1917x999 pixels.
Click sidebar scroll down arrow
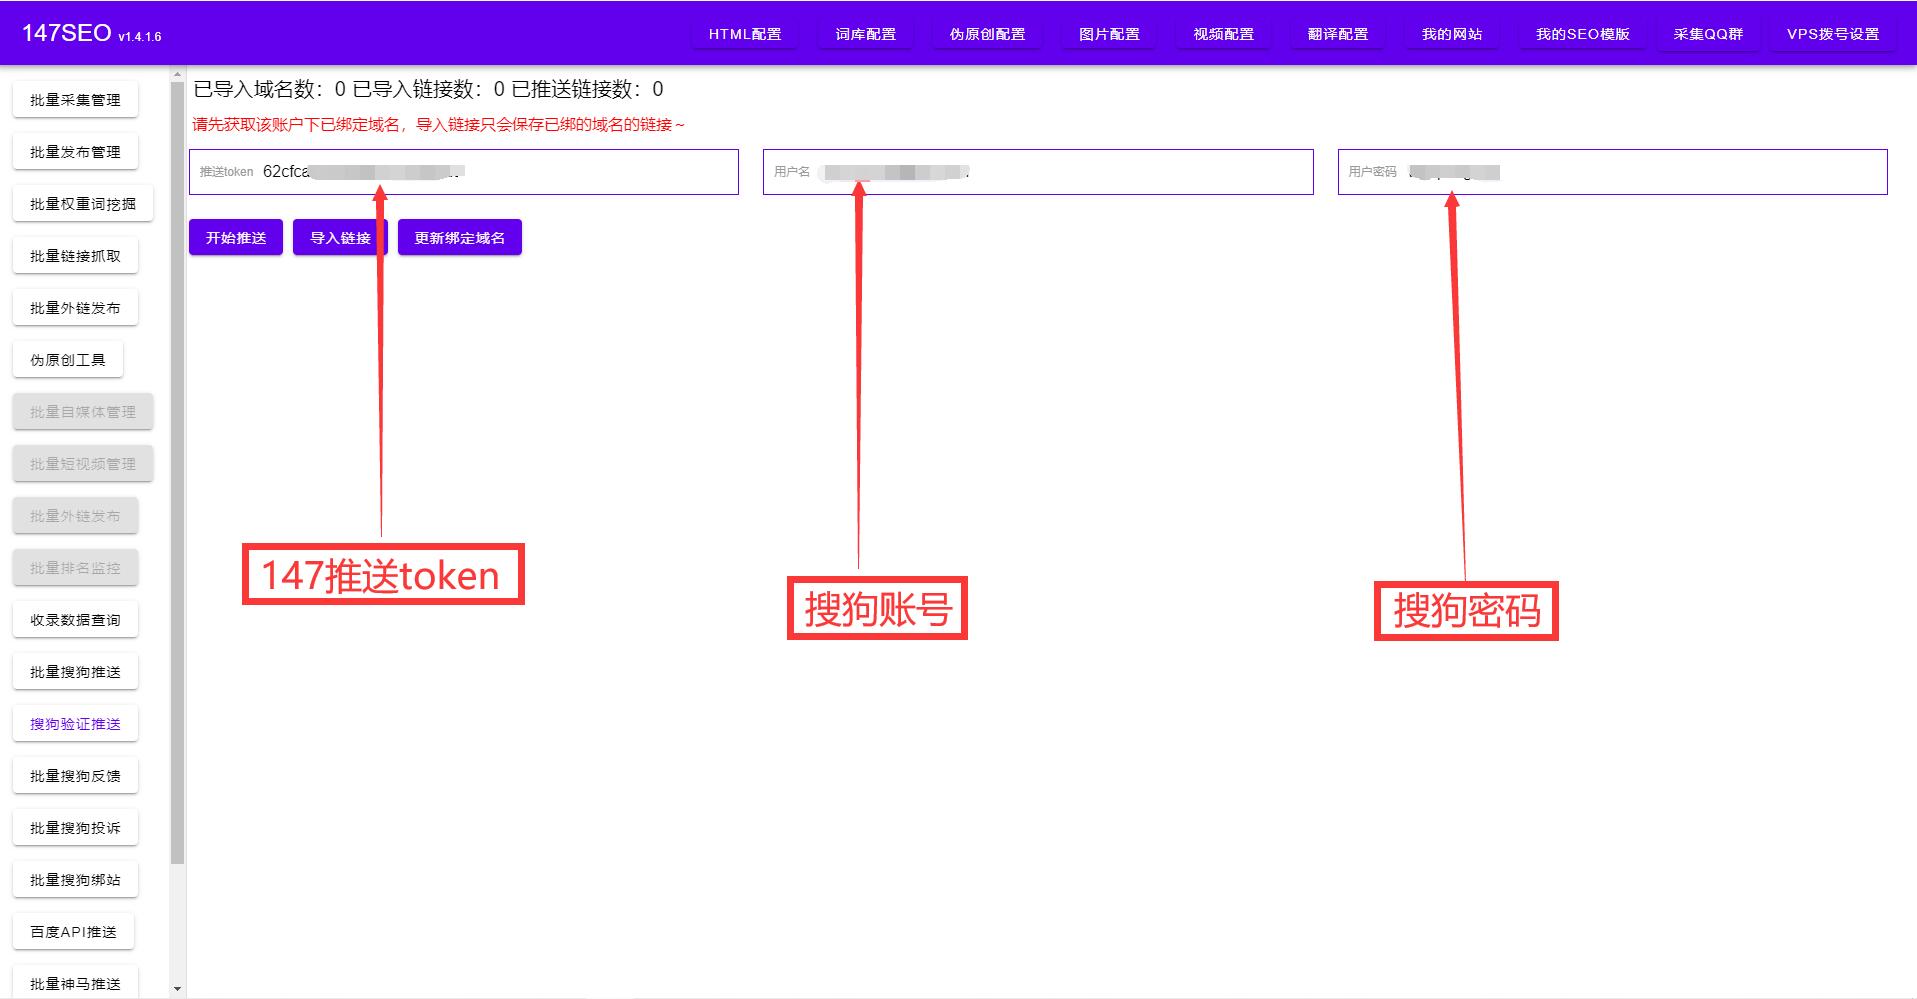tap(178, 989)
